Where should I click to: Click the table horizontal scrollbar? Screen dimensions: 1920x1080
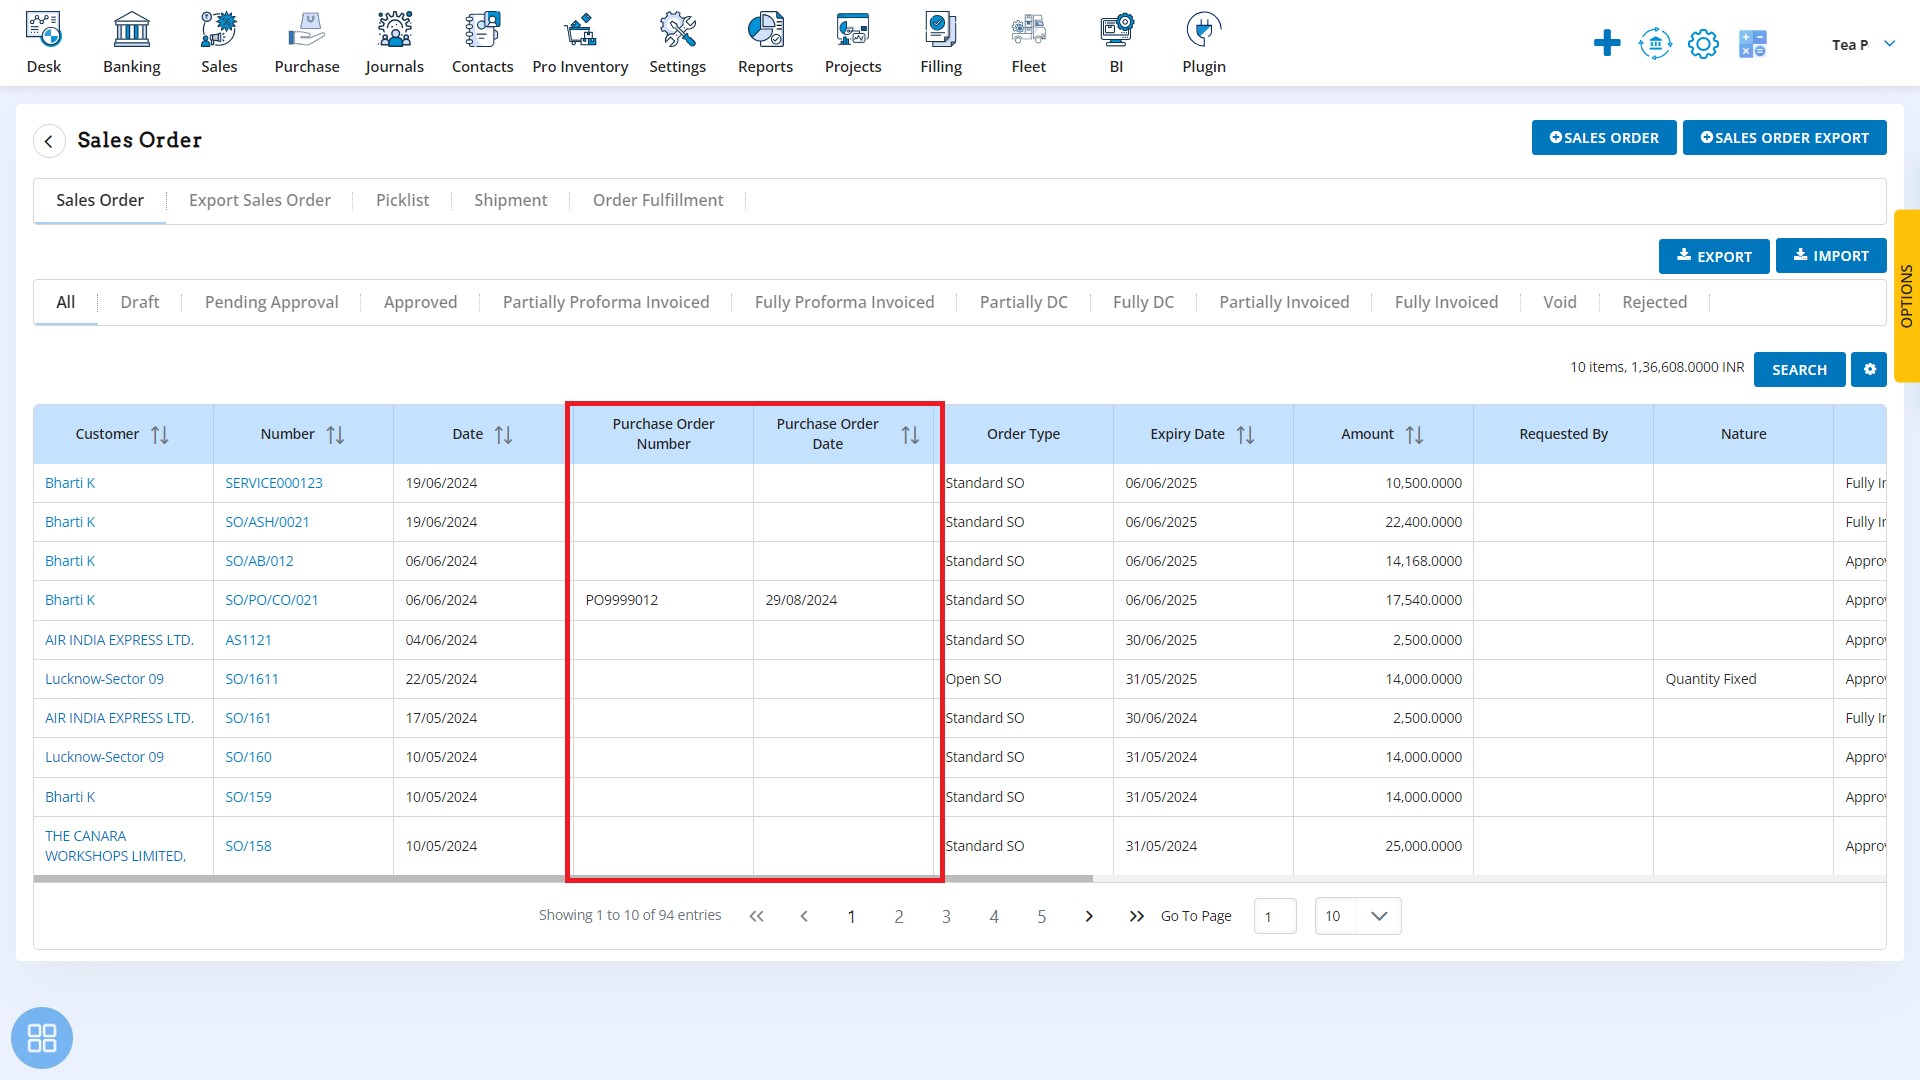click(563, 879)
